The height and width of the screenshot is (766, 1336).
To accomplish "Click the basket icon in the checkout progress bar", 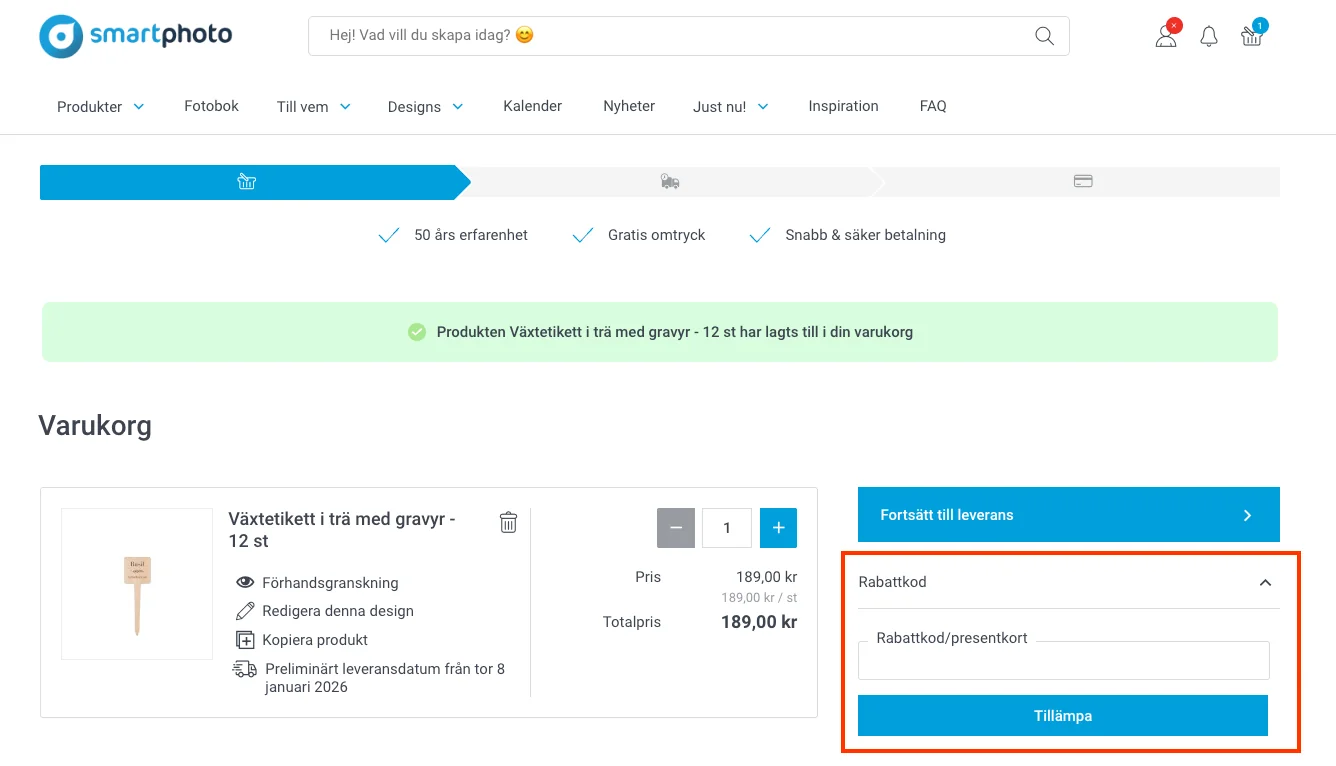I will [x=247, y=181].
